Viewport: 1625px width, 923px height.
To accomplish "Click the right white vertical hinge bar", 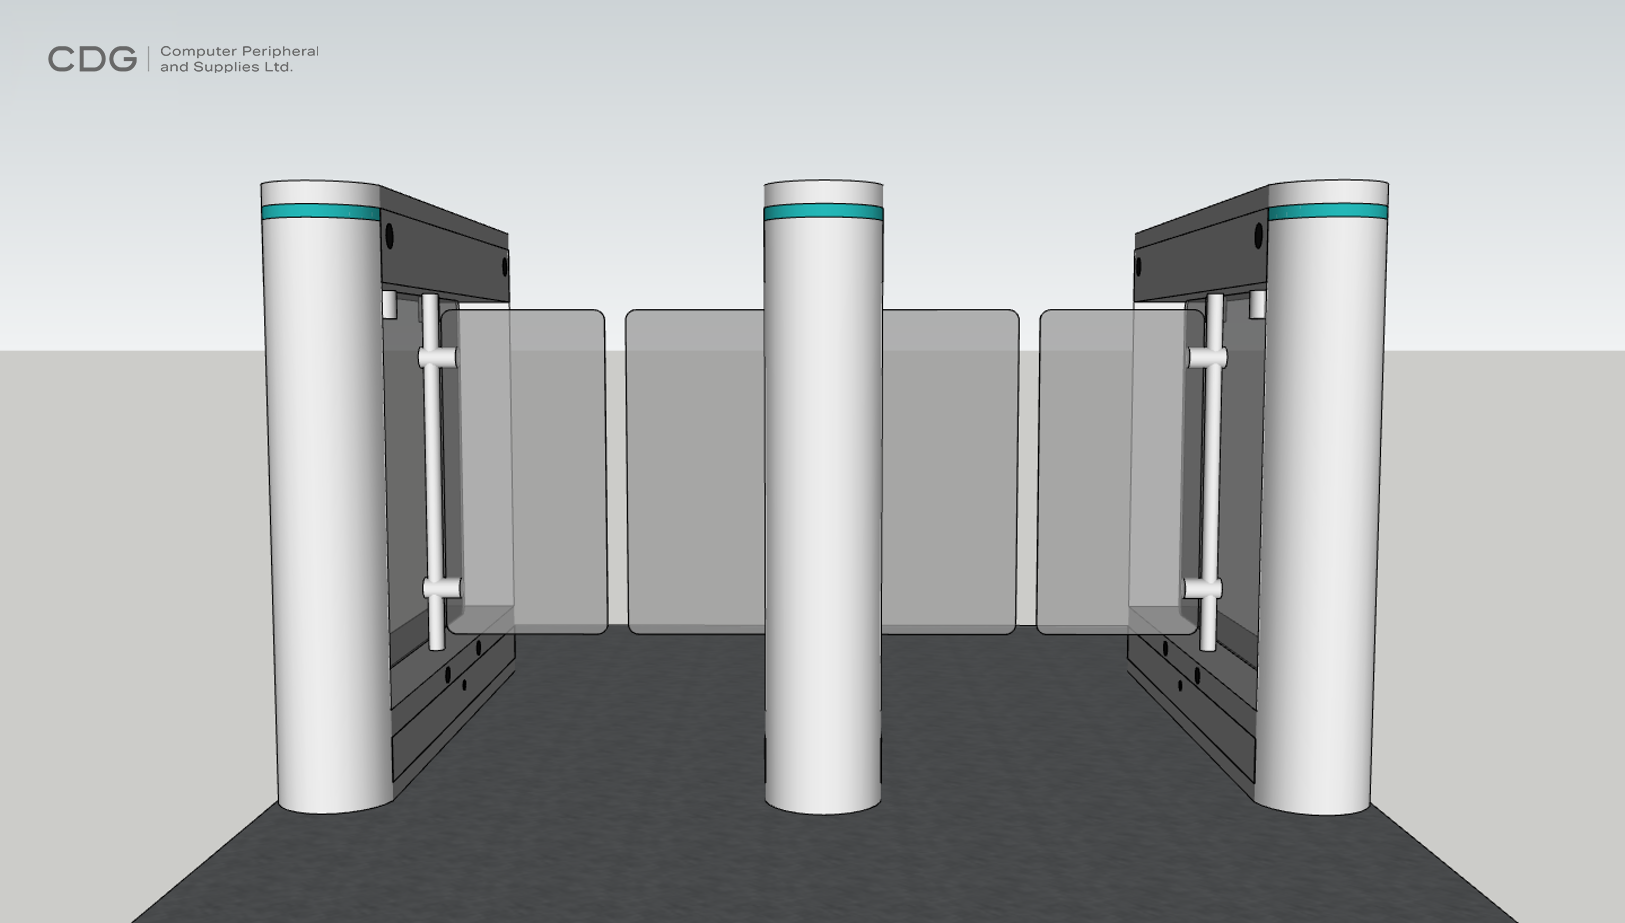I will pos(1211,470).
